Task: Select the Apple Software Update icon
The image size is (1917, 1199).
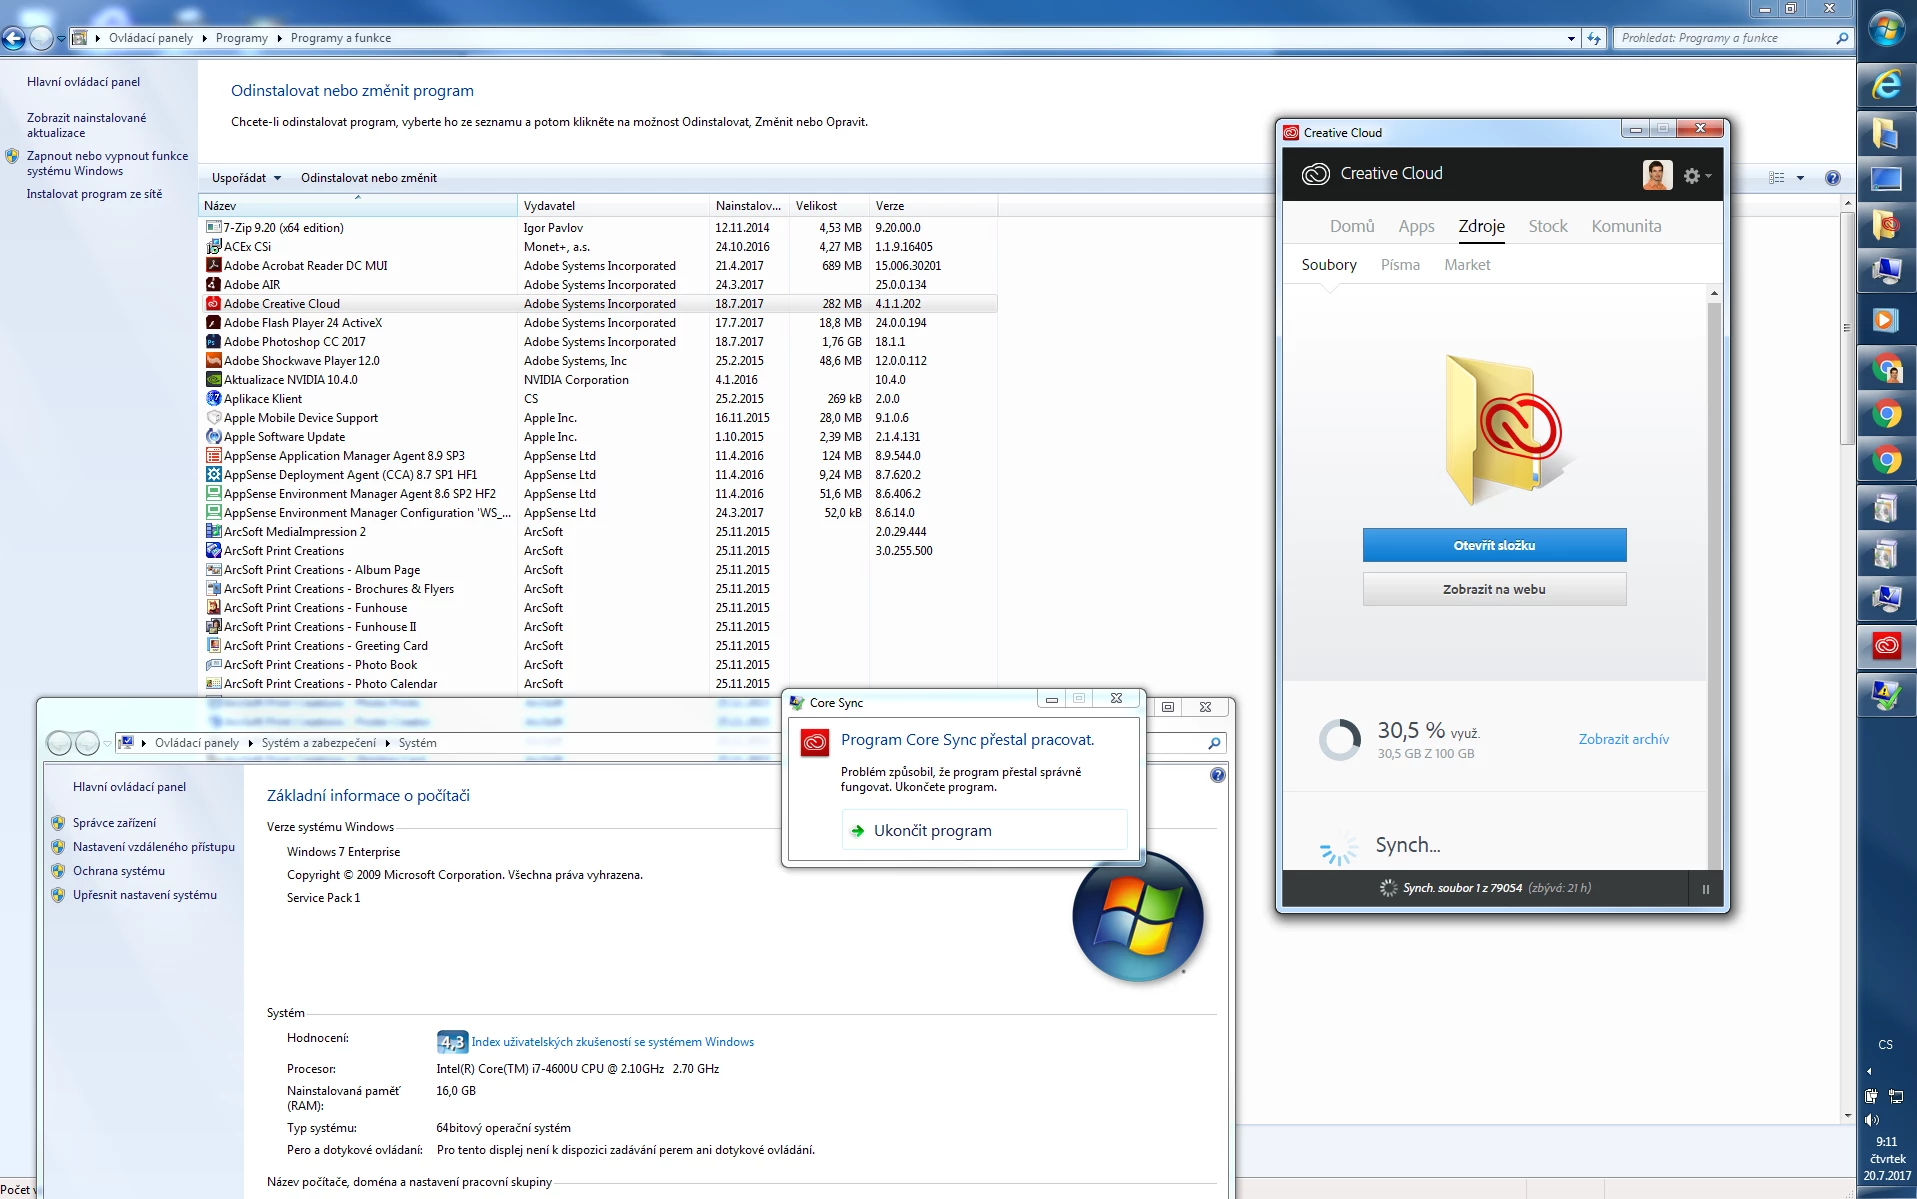Action: click(213, 436)
